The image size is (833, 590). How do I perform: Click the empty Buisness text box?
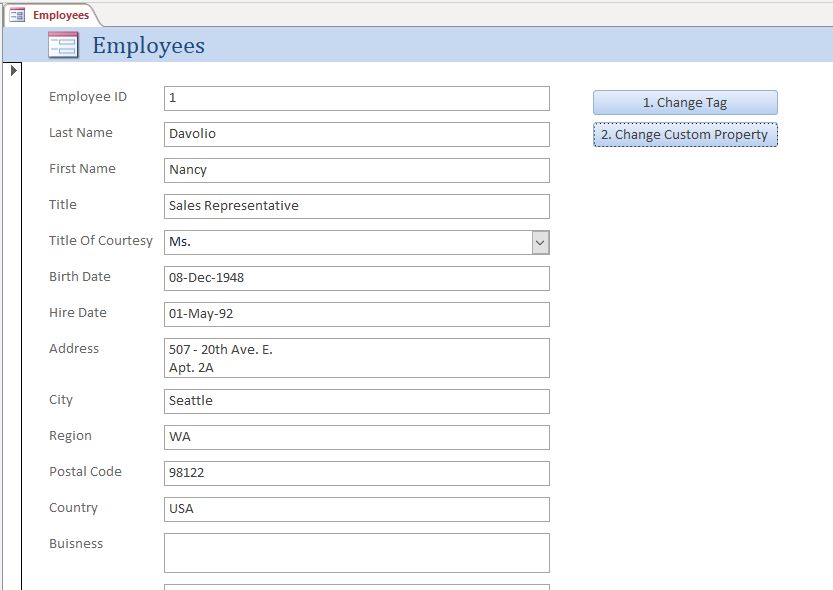point(356,552)
